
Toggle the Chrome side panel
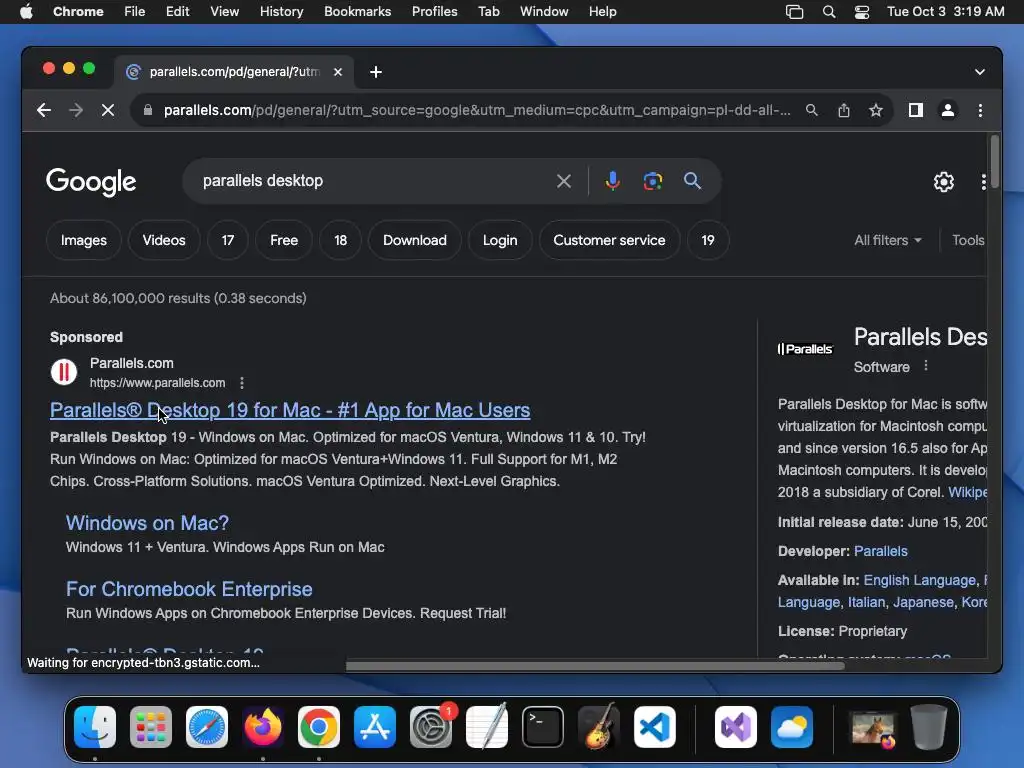[916, 110]
